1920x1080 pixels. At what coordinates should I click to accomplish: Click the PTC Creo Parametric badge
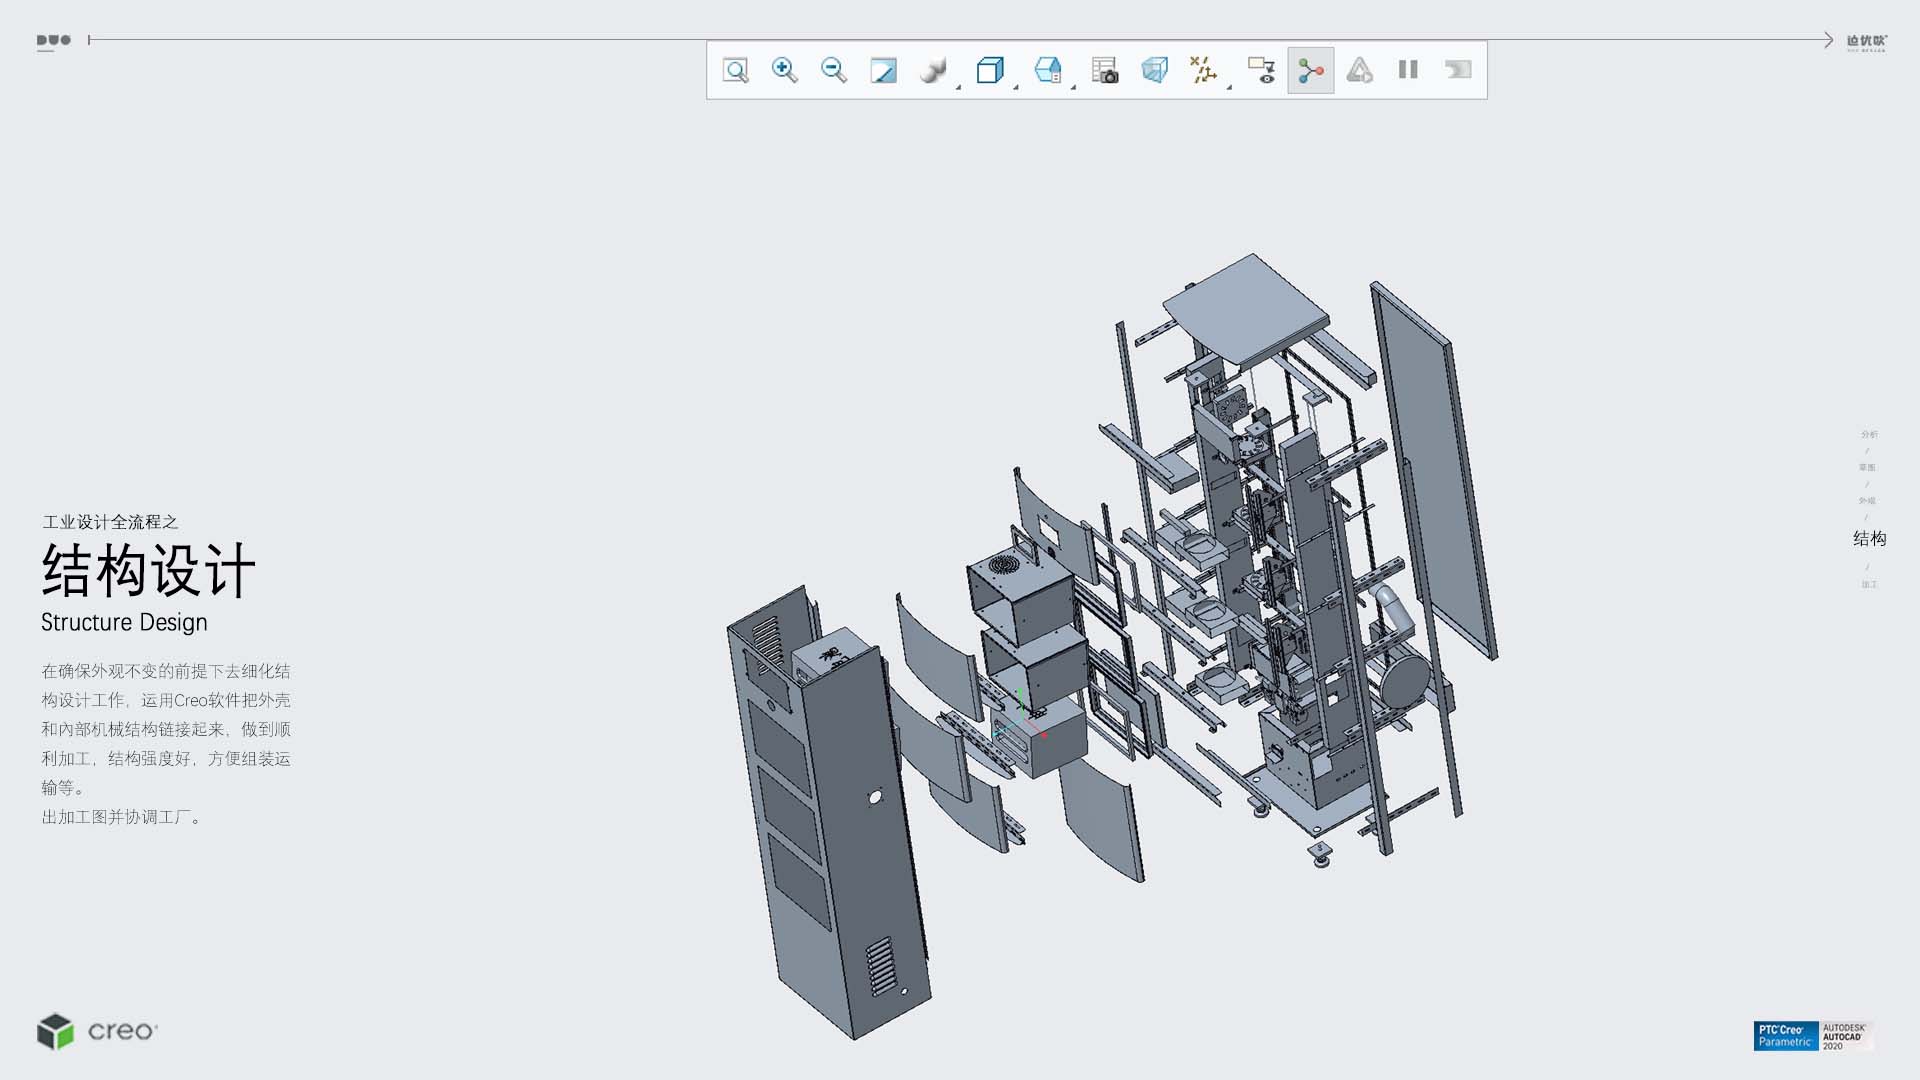click(x=1785, y=1035)
